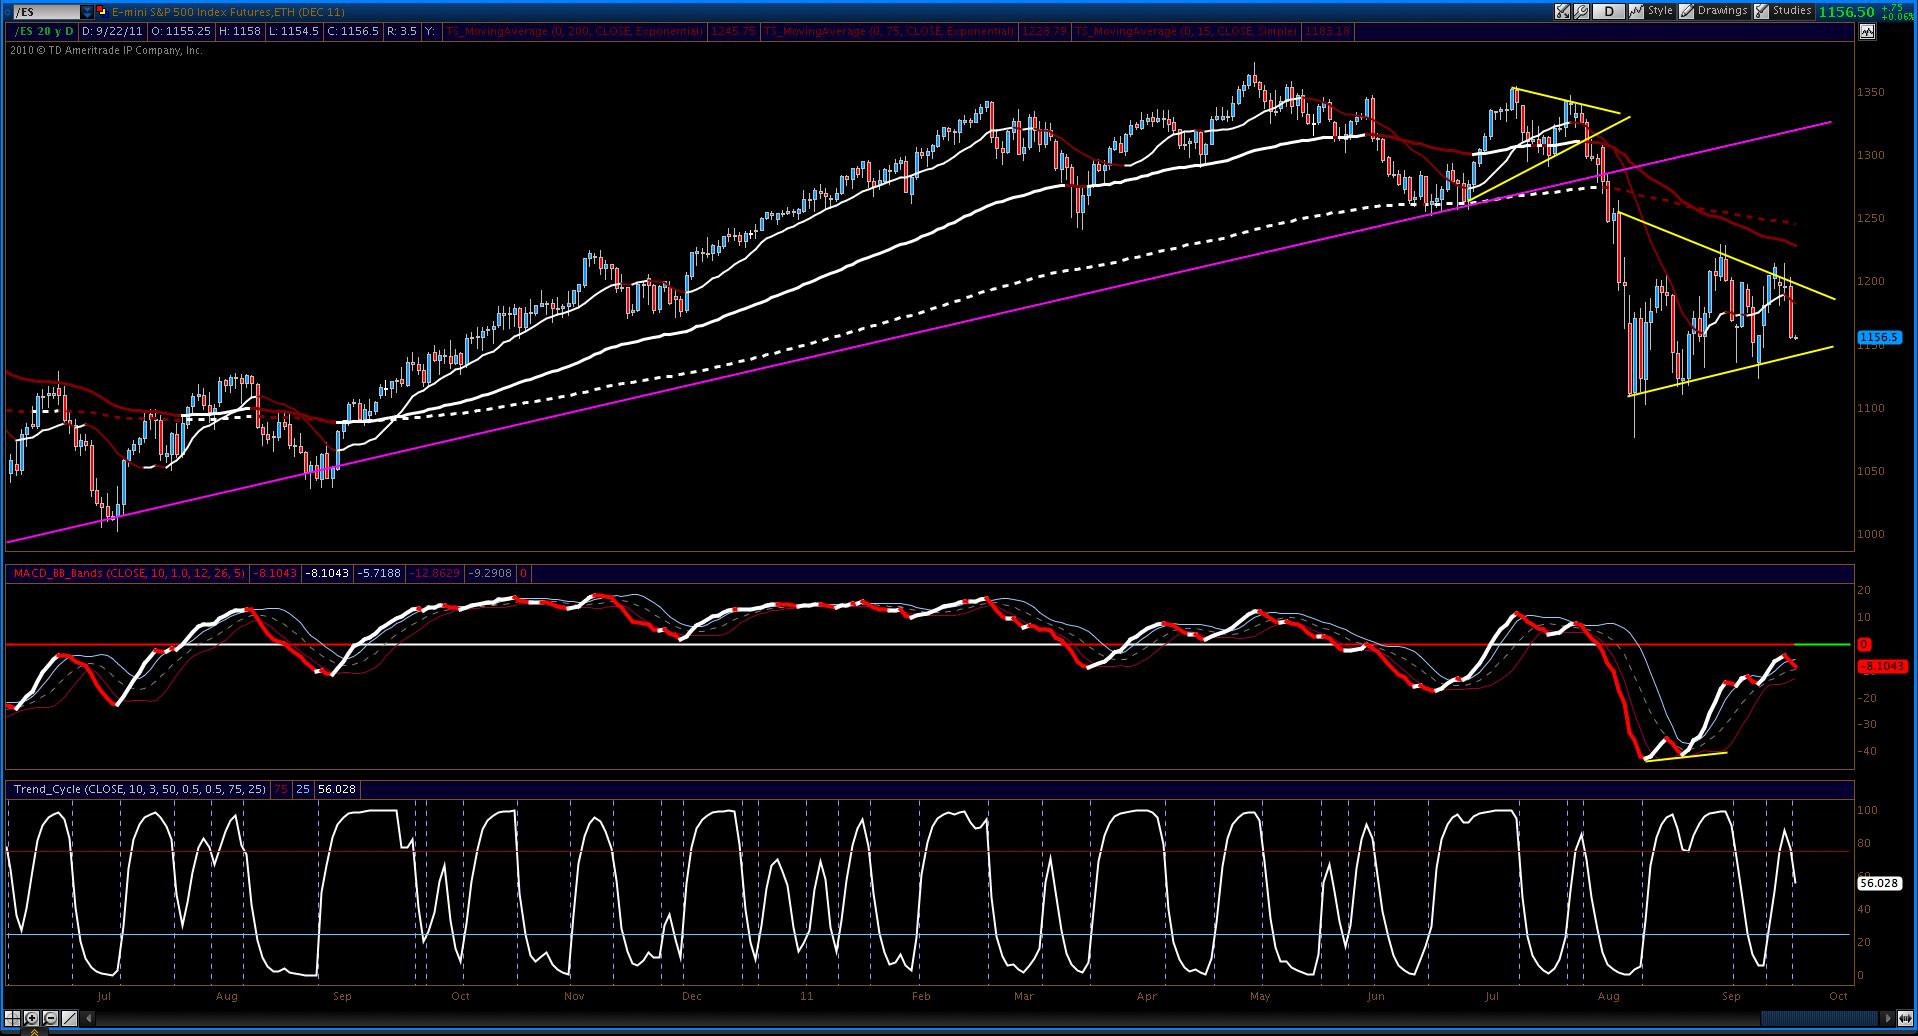Select the trendline drawing tool icon

69,1019
